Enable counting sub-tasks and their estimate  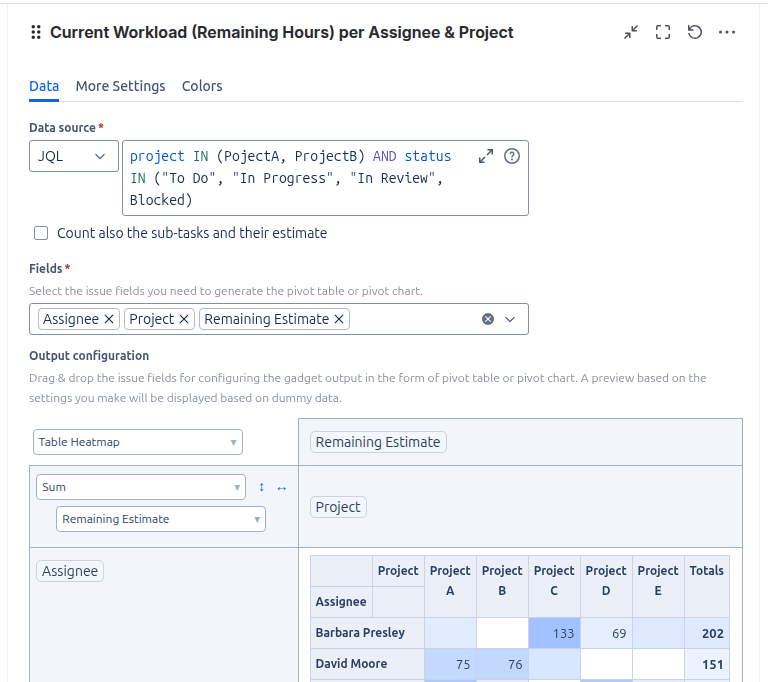click(x=41, y=233)
